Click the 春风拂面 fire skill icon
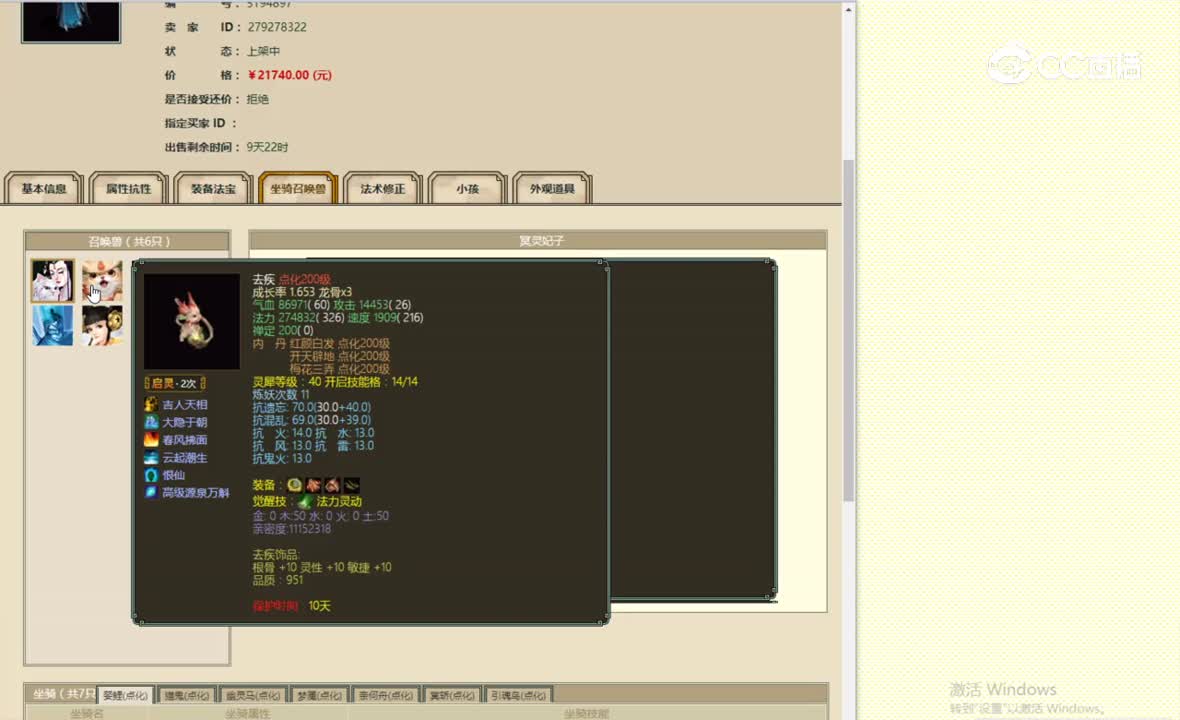Viewport: 1180px width, 720px height. pos(151,439)
